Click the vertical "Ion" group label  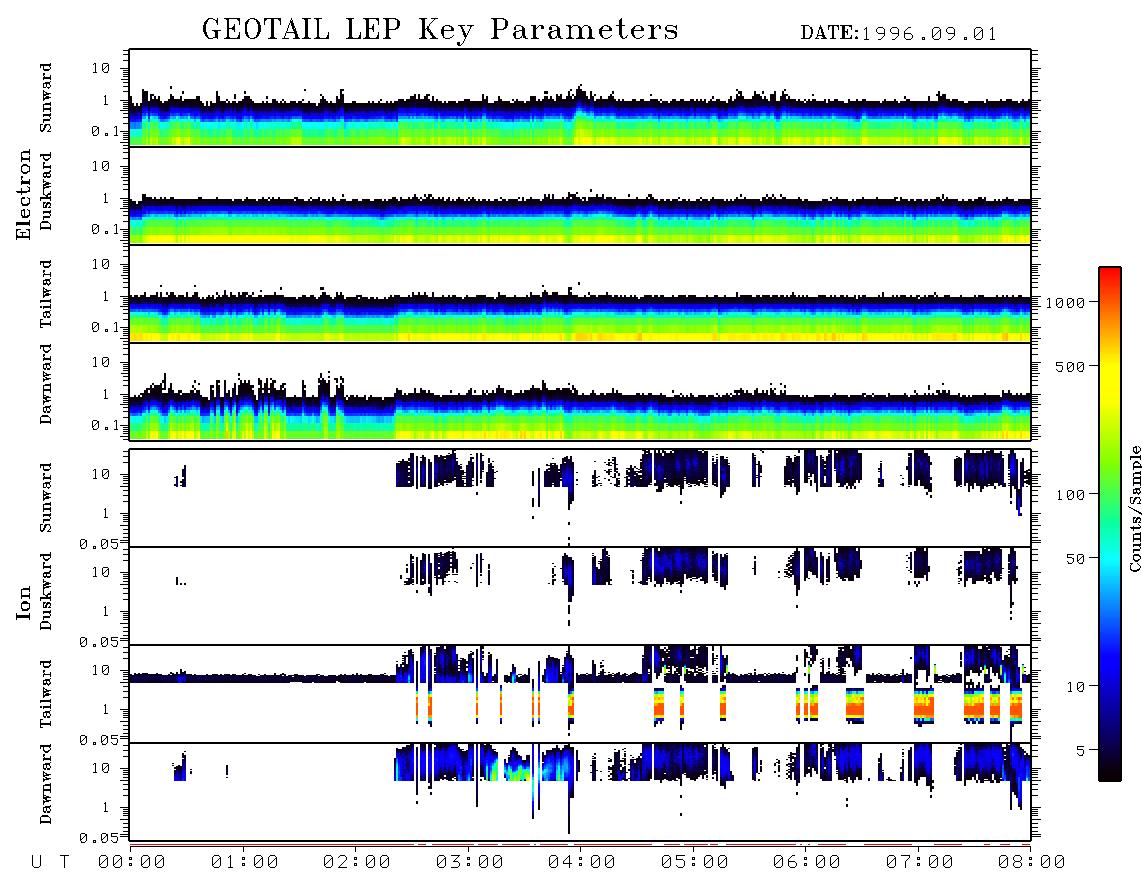[24, 602]
